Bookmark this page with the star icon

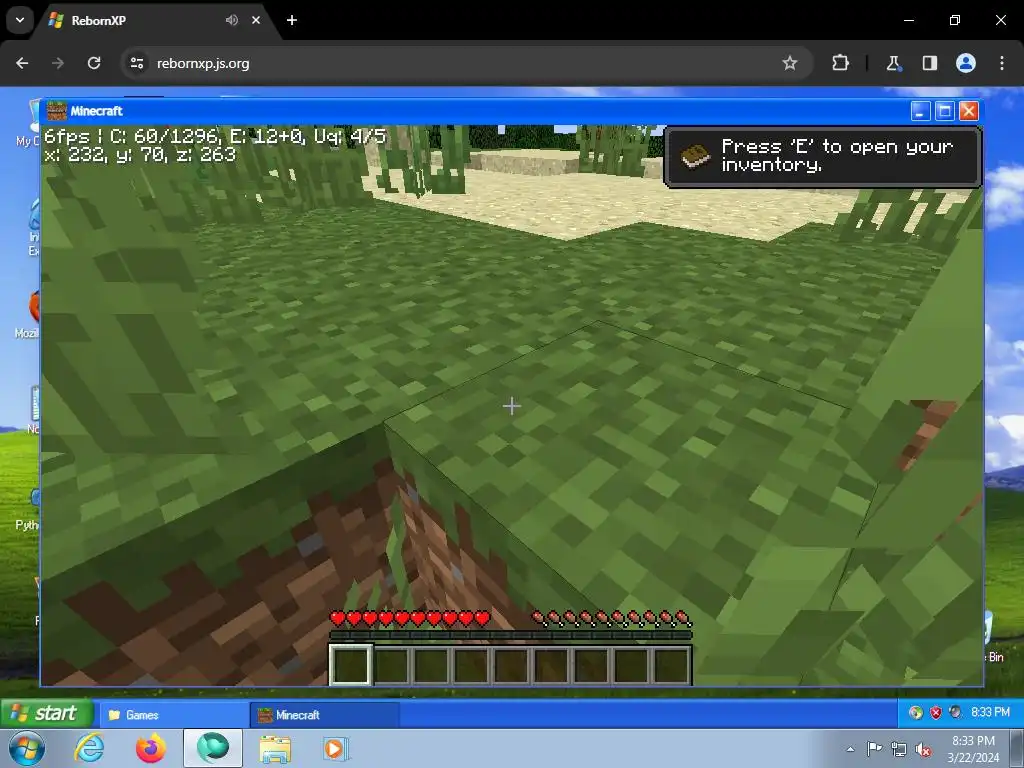point(790,63)
